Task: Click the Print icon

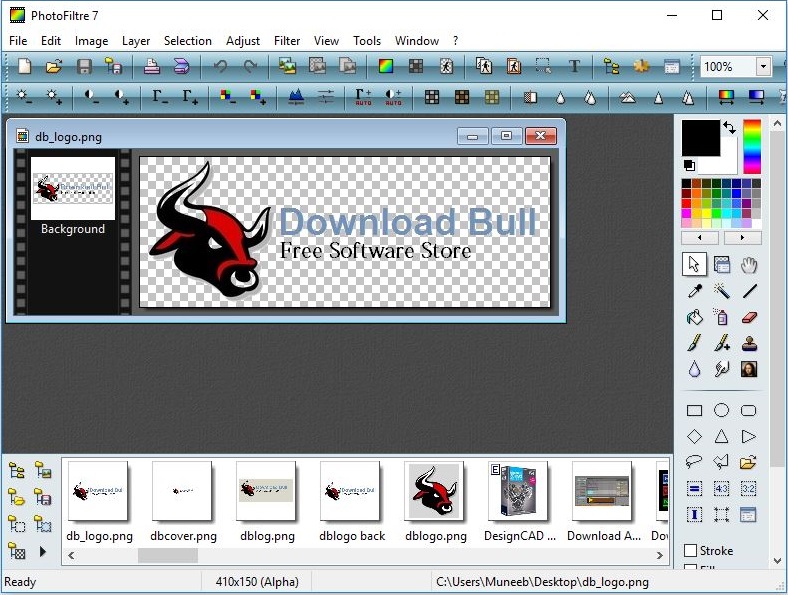Action: point(151,66)
